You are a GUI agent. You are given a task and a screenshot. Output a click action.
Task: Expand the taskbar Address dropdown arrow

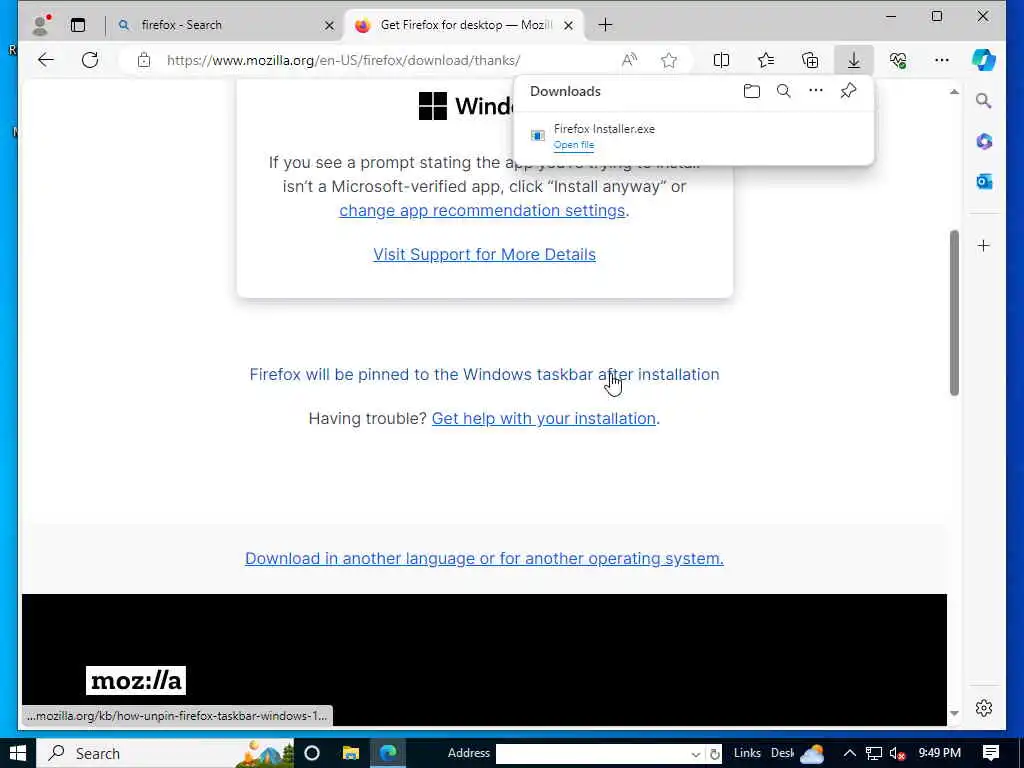(696, 754)
